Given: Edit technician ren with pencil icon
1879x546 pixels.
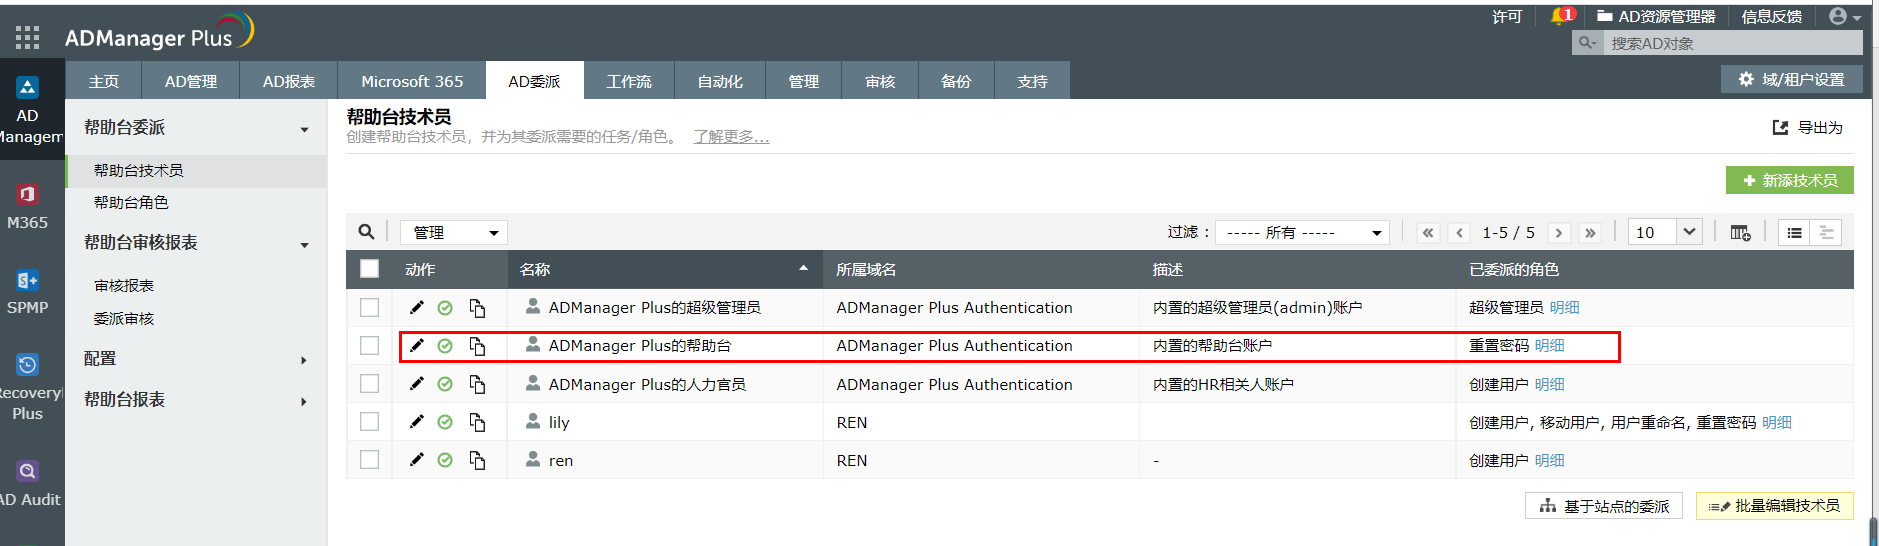Looking at the screenshot, I should tap(417, 459).
